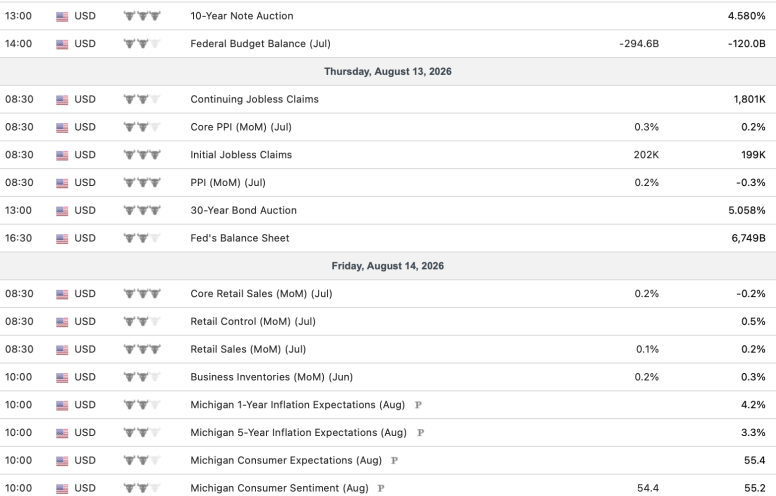
Task: Select the Friday, August 14, 2026 date header
Action: (x=388, y=266)
